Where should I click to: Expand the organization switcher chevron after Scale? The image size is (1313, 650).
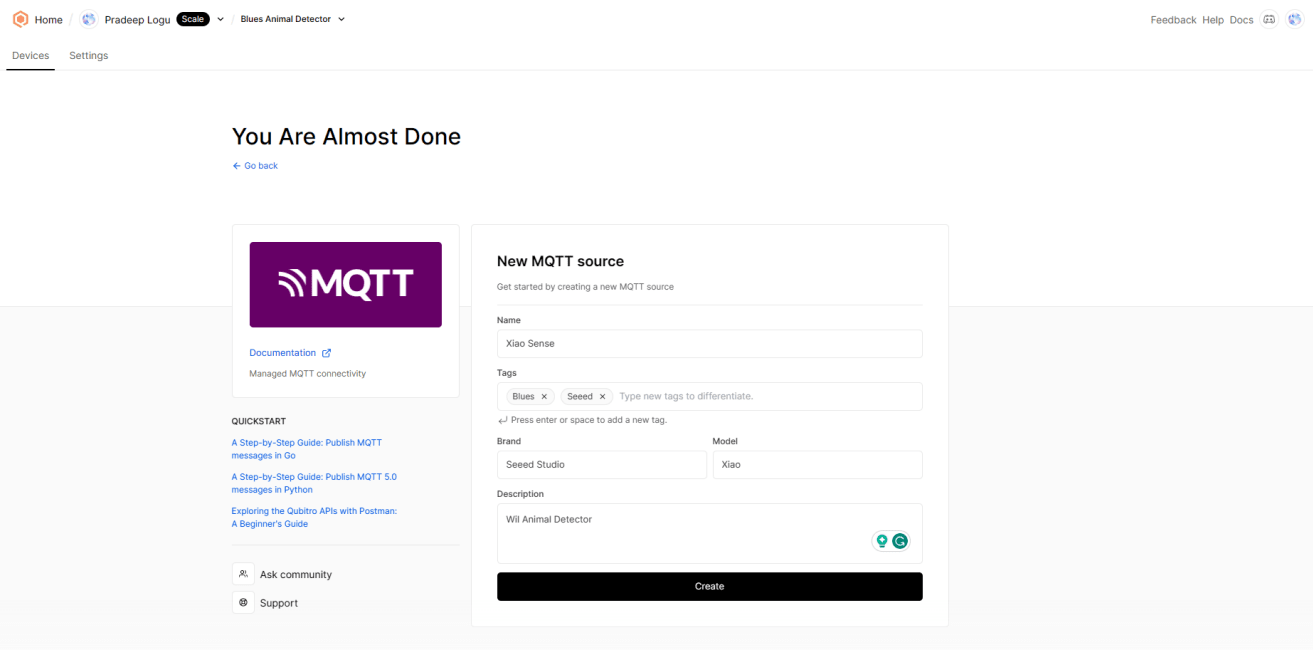[x=220, y=19]
